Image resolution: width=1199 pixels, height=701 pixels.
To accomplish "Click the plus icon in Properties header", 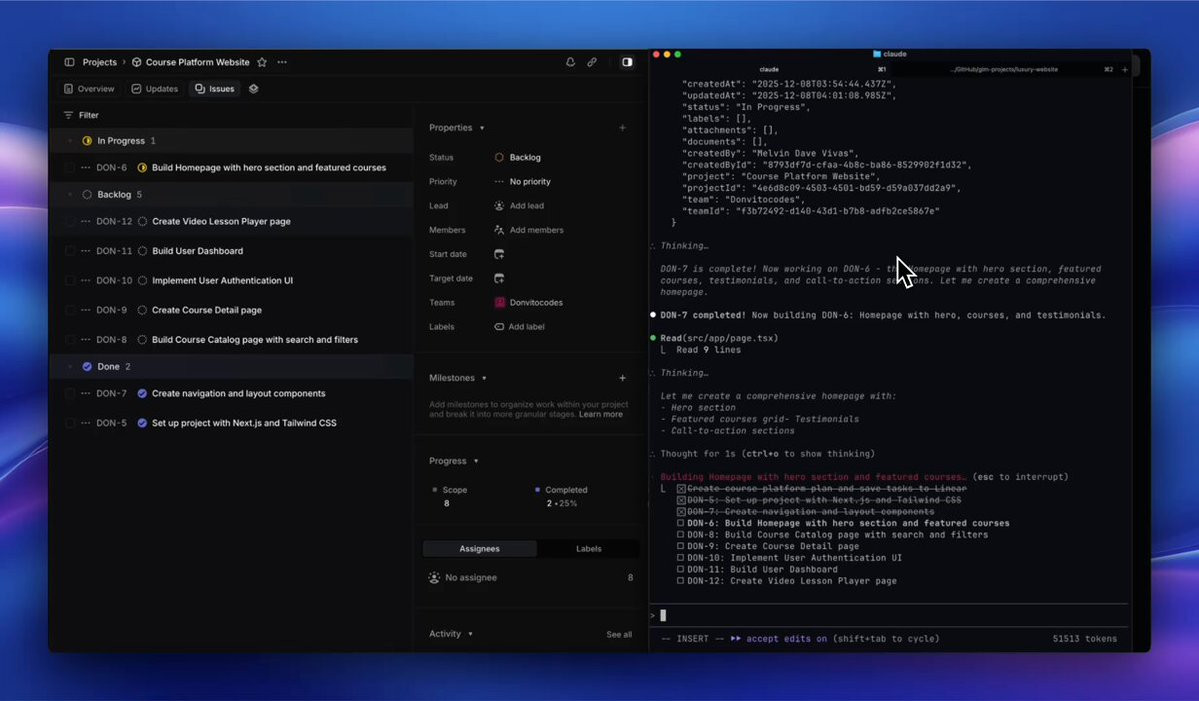I will coord(622,128).
